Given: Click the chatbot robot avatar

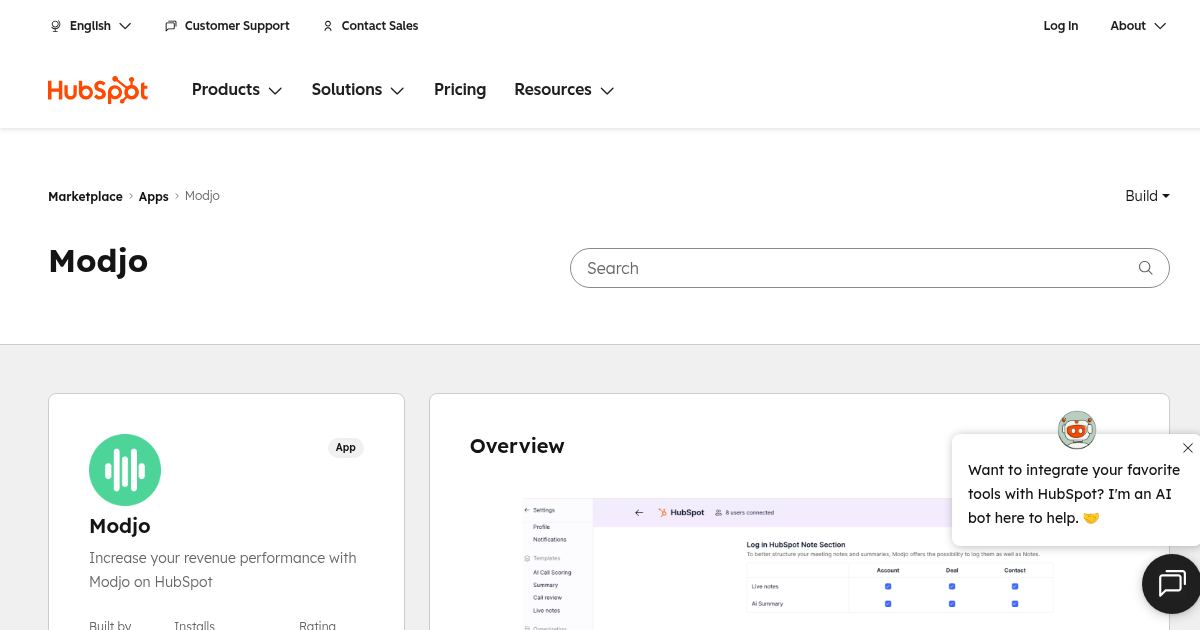Looking at the screenshot, I should (1077, 430).
